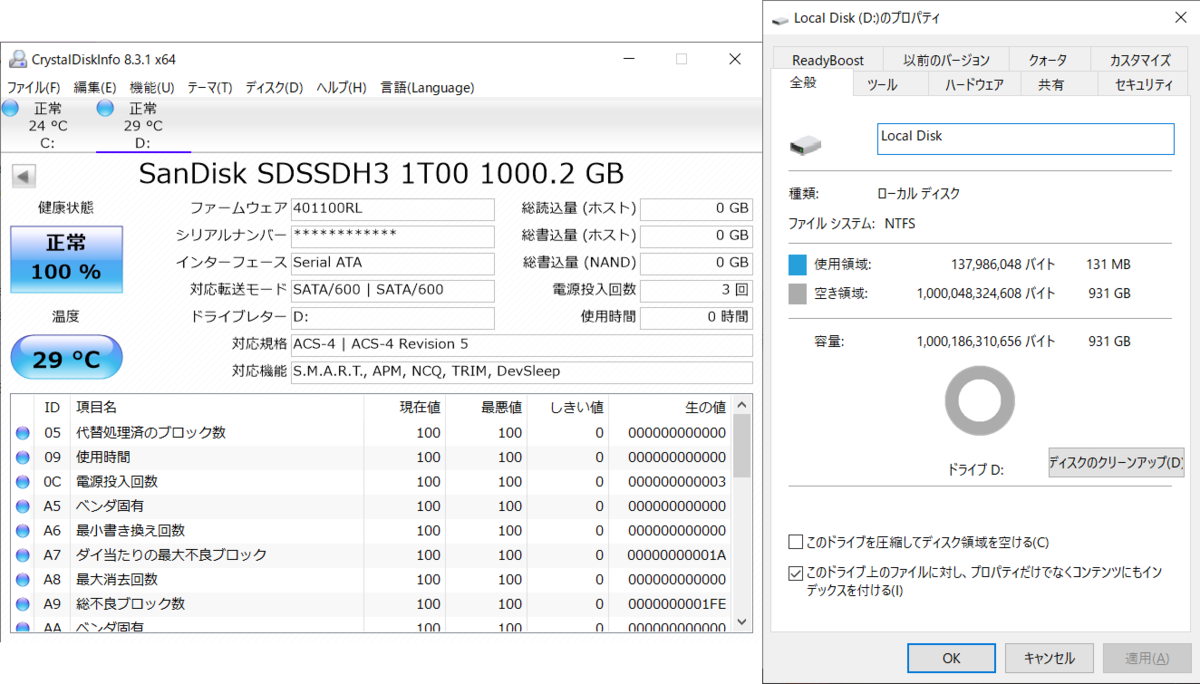1200x684 pixels.
Task: Switch to the セキュリティ tab
Action: pos(1144,85)
